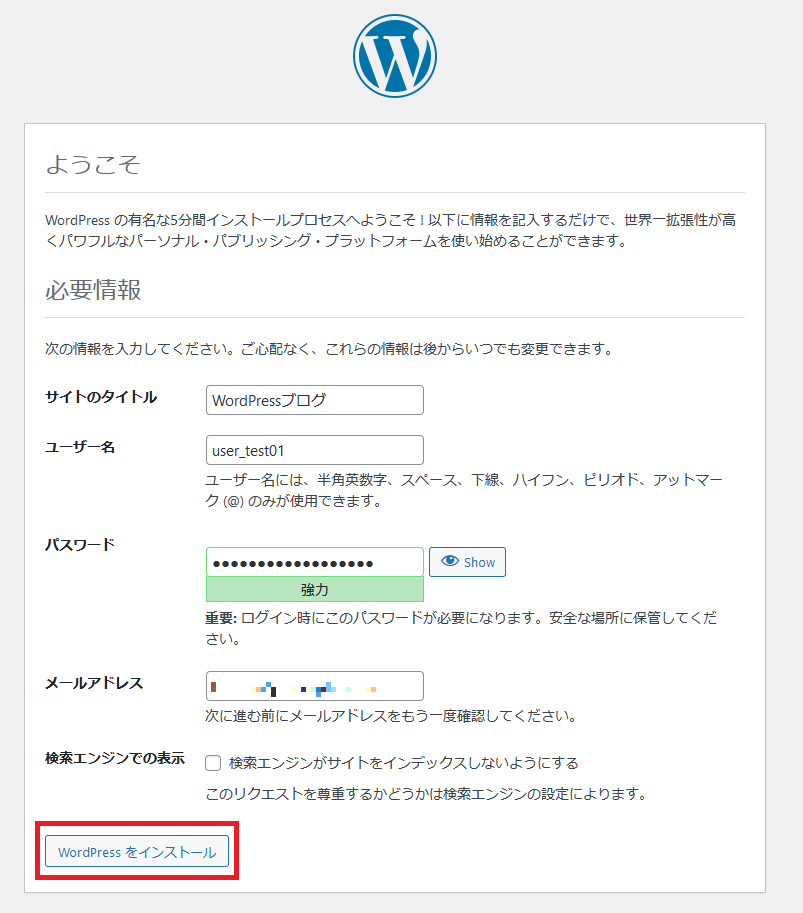Select the メールアドレス input field
The image size is (803, 913).
pos(314,686)
